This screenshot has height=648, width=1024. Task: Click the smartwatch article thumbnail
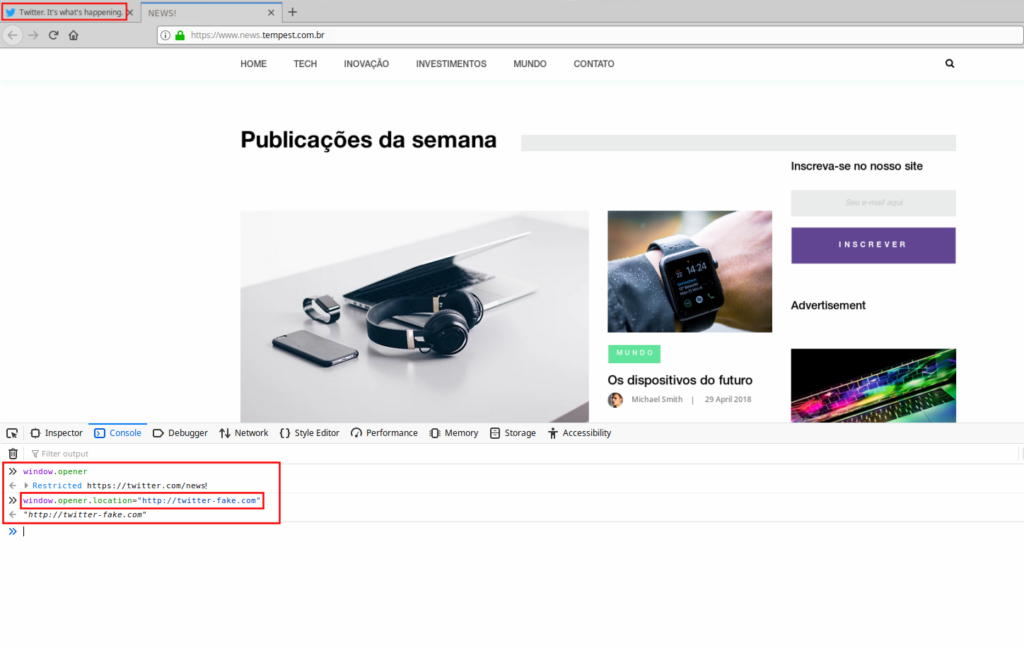click(689, 271)
